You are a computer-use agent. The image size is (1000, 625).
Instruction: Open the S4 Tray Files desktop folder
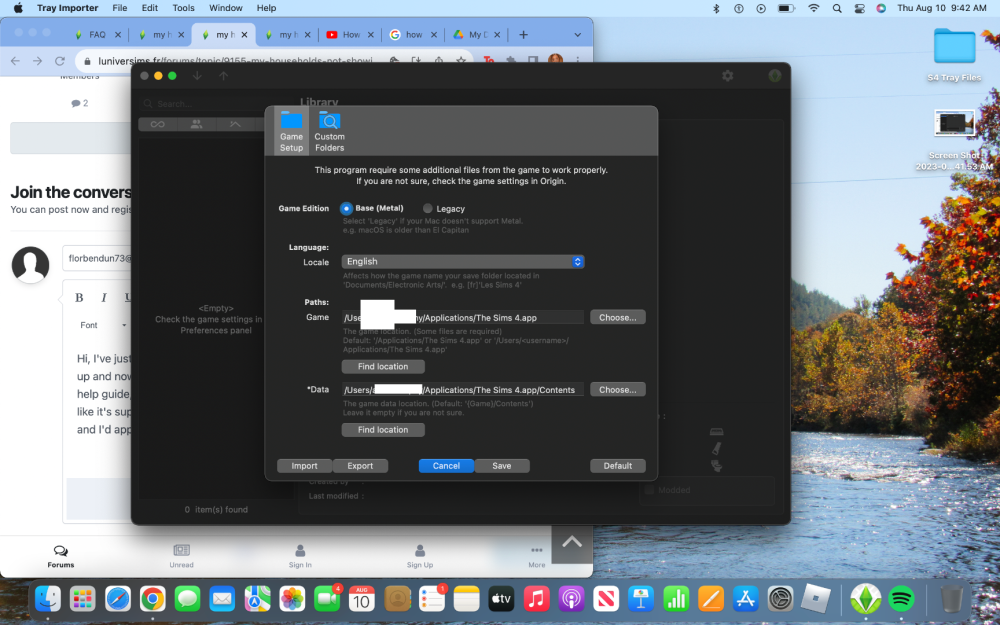(954, 55)
